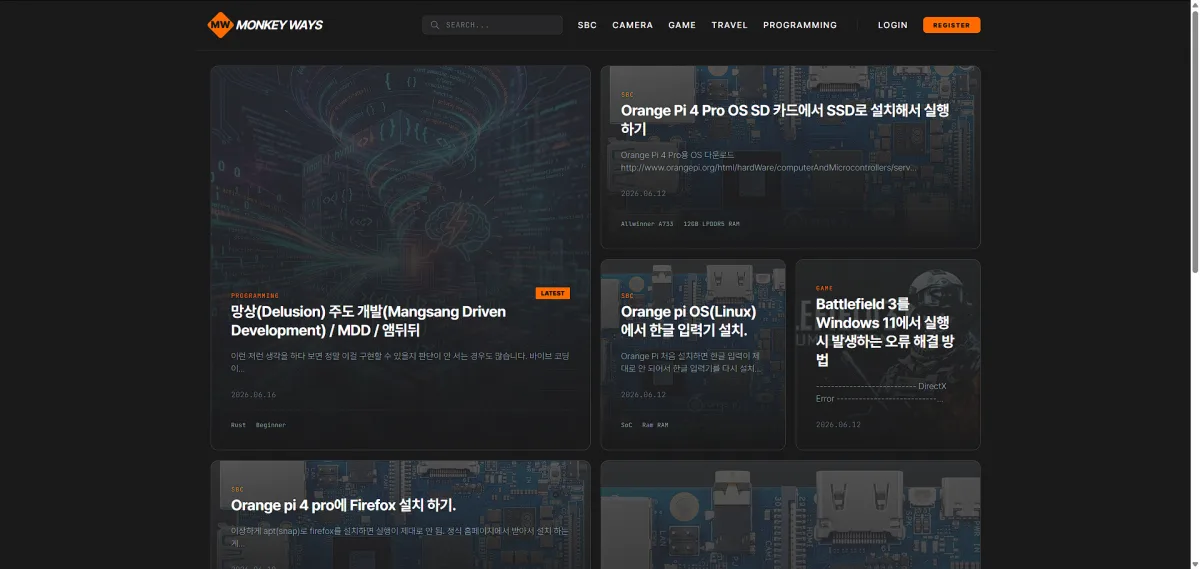Click the LOGIN link
The image size is (1200, 569).
coord(893,25)
